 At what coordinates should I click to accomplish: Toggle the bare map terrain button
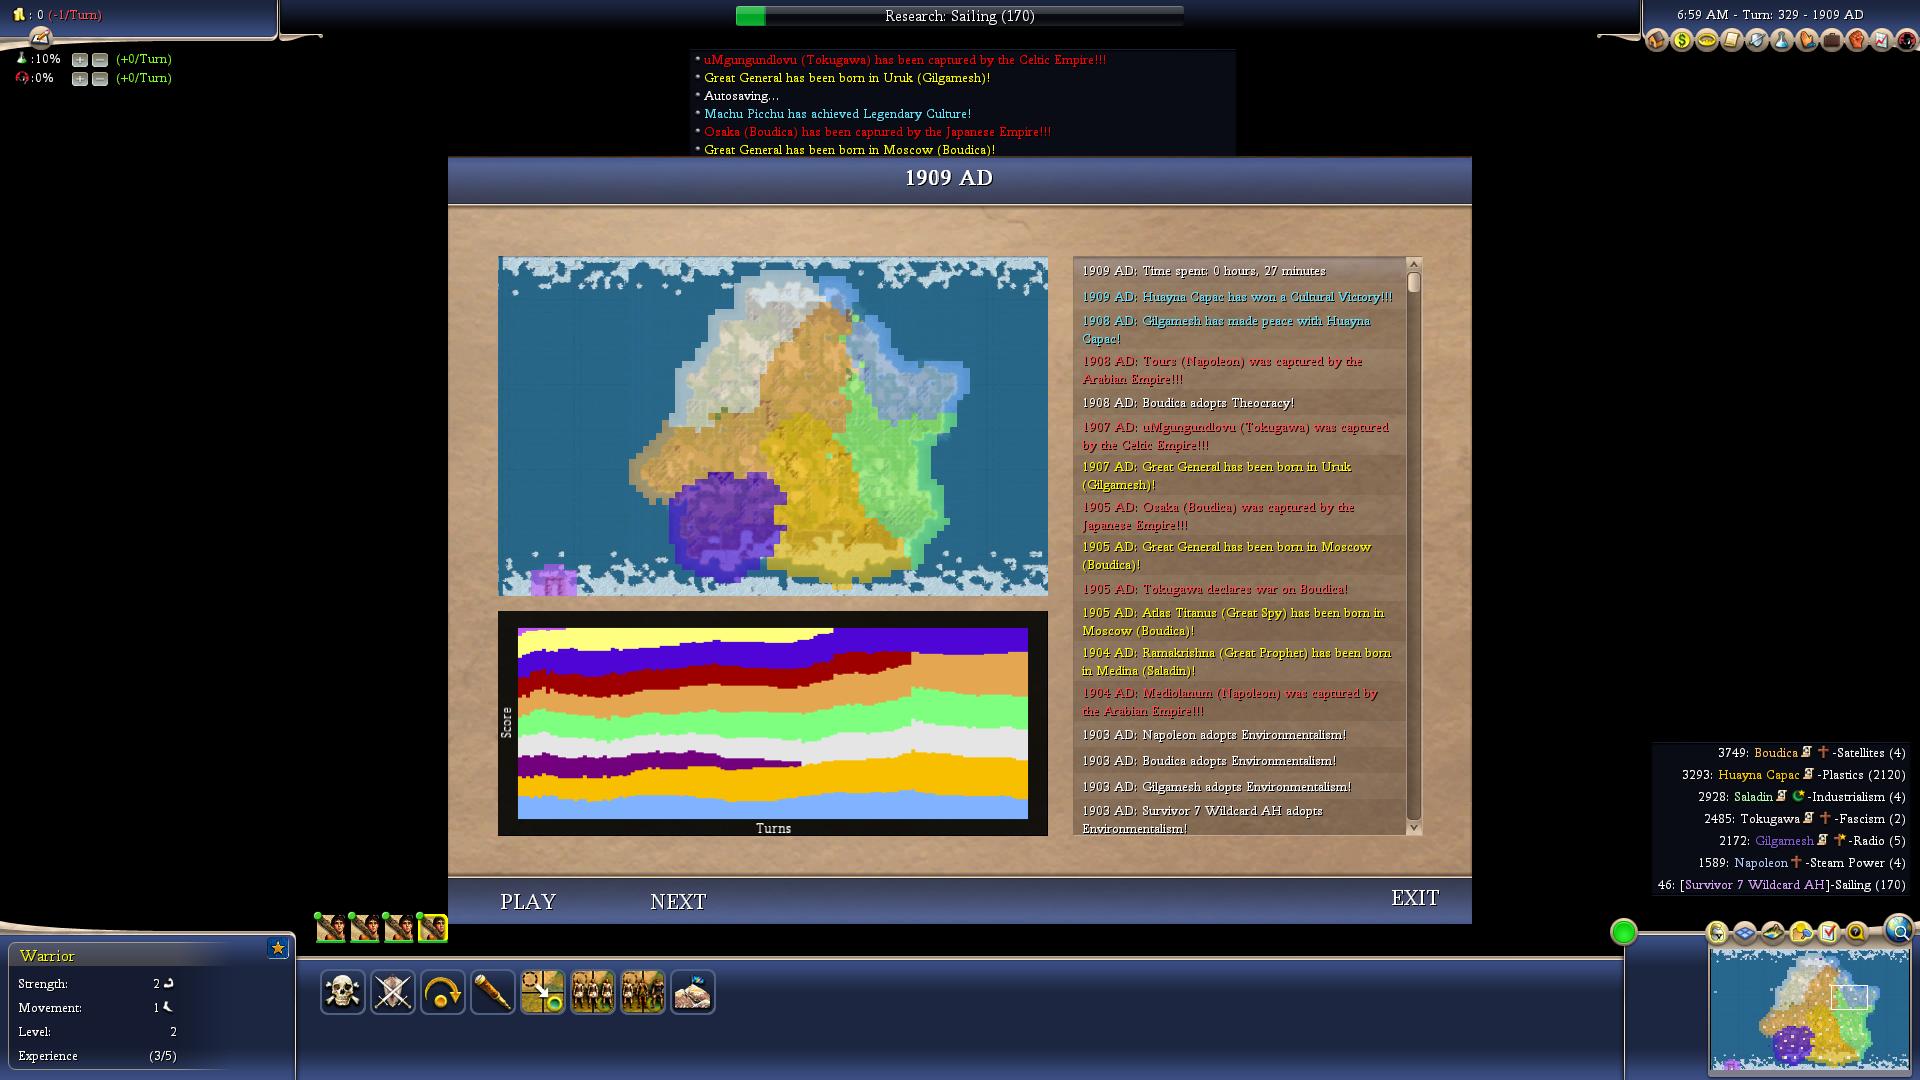point(1773,933)
